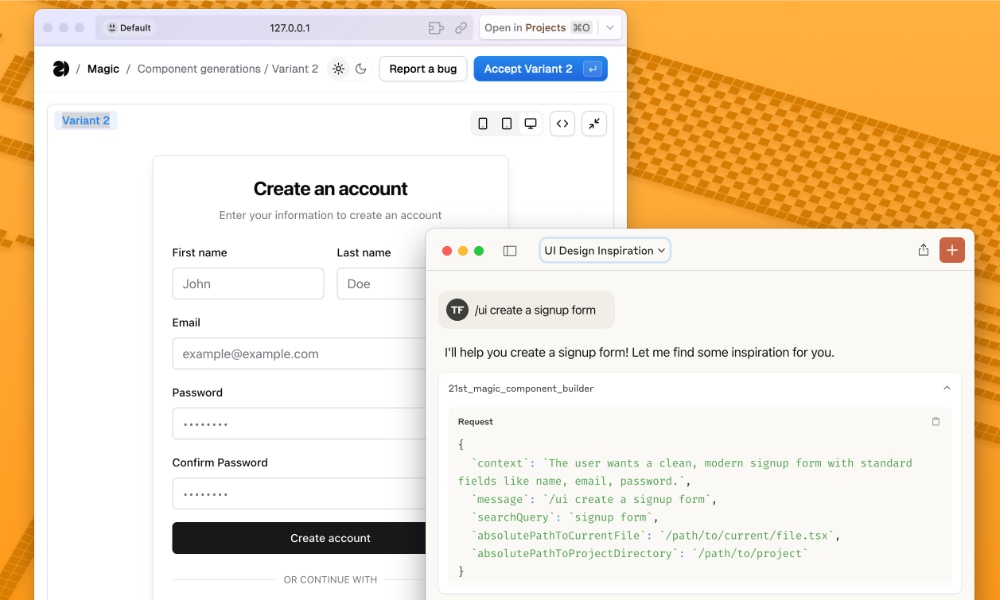Collapse the 21st_magic_component_builder section
The width and height of the screenshot is (1000, 600).
tap(946, 388)
